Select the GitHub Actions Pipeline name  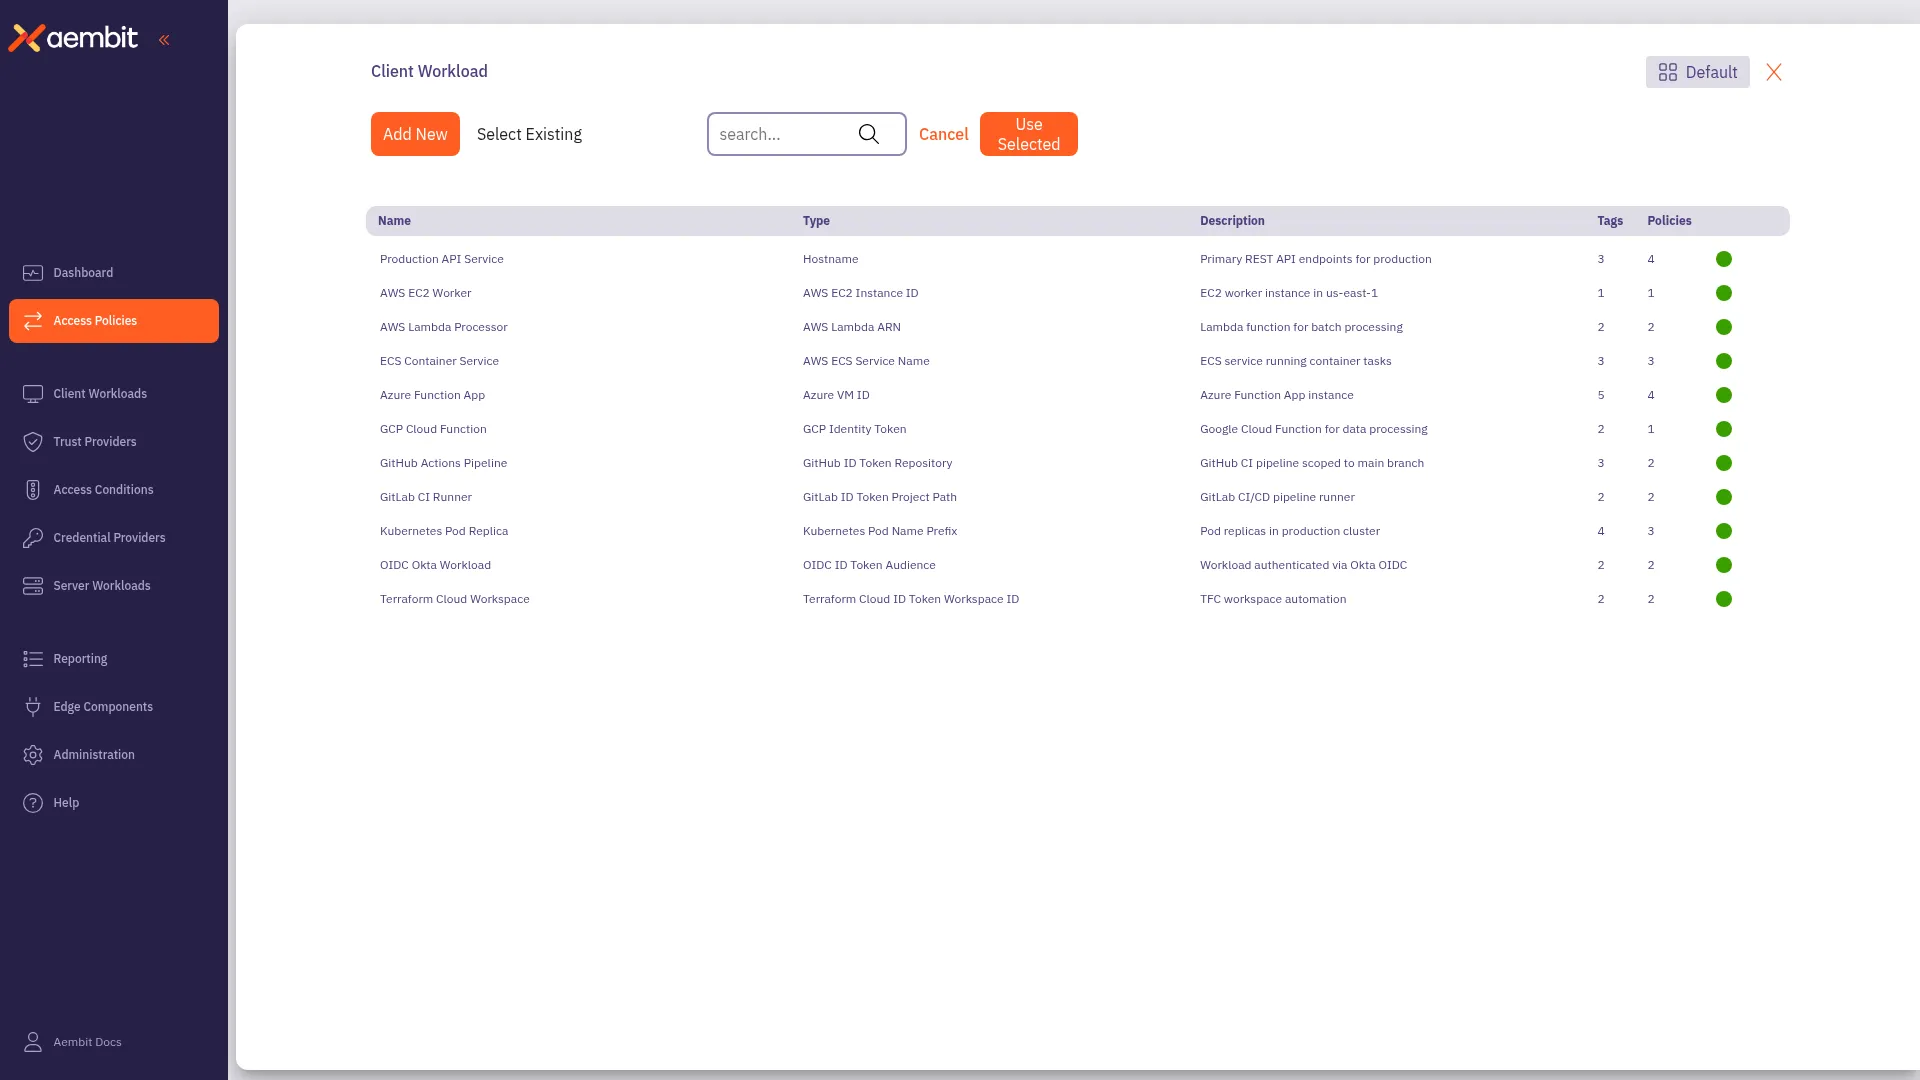443,463
